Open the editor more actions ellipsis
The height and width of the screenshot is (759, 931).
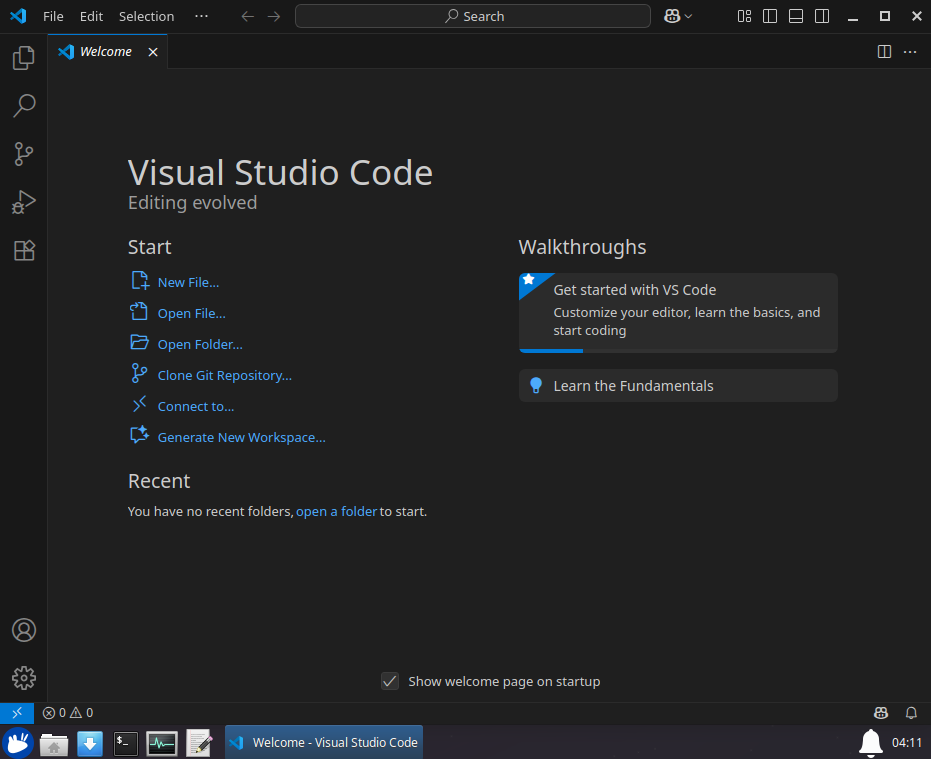point(909,51)
